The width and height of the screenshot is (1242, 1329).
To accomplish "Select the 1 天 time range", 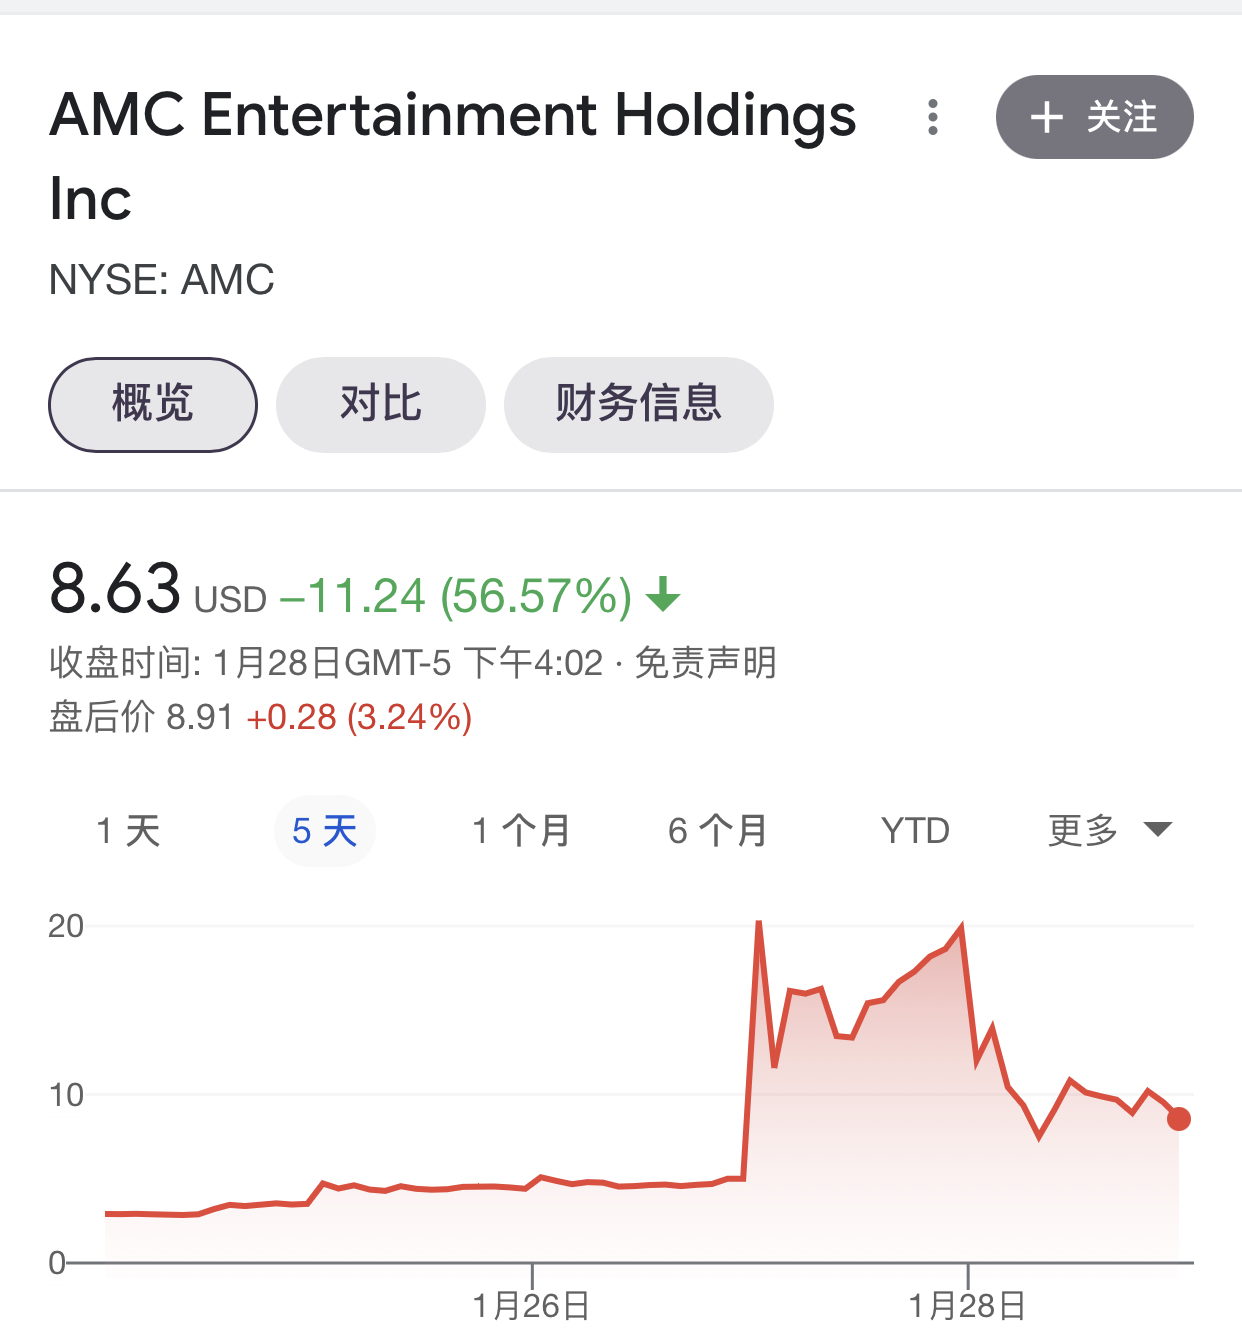I will tap(128, 831).
